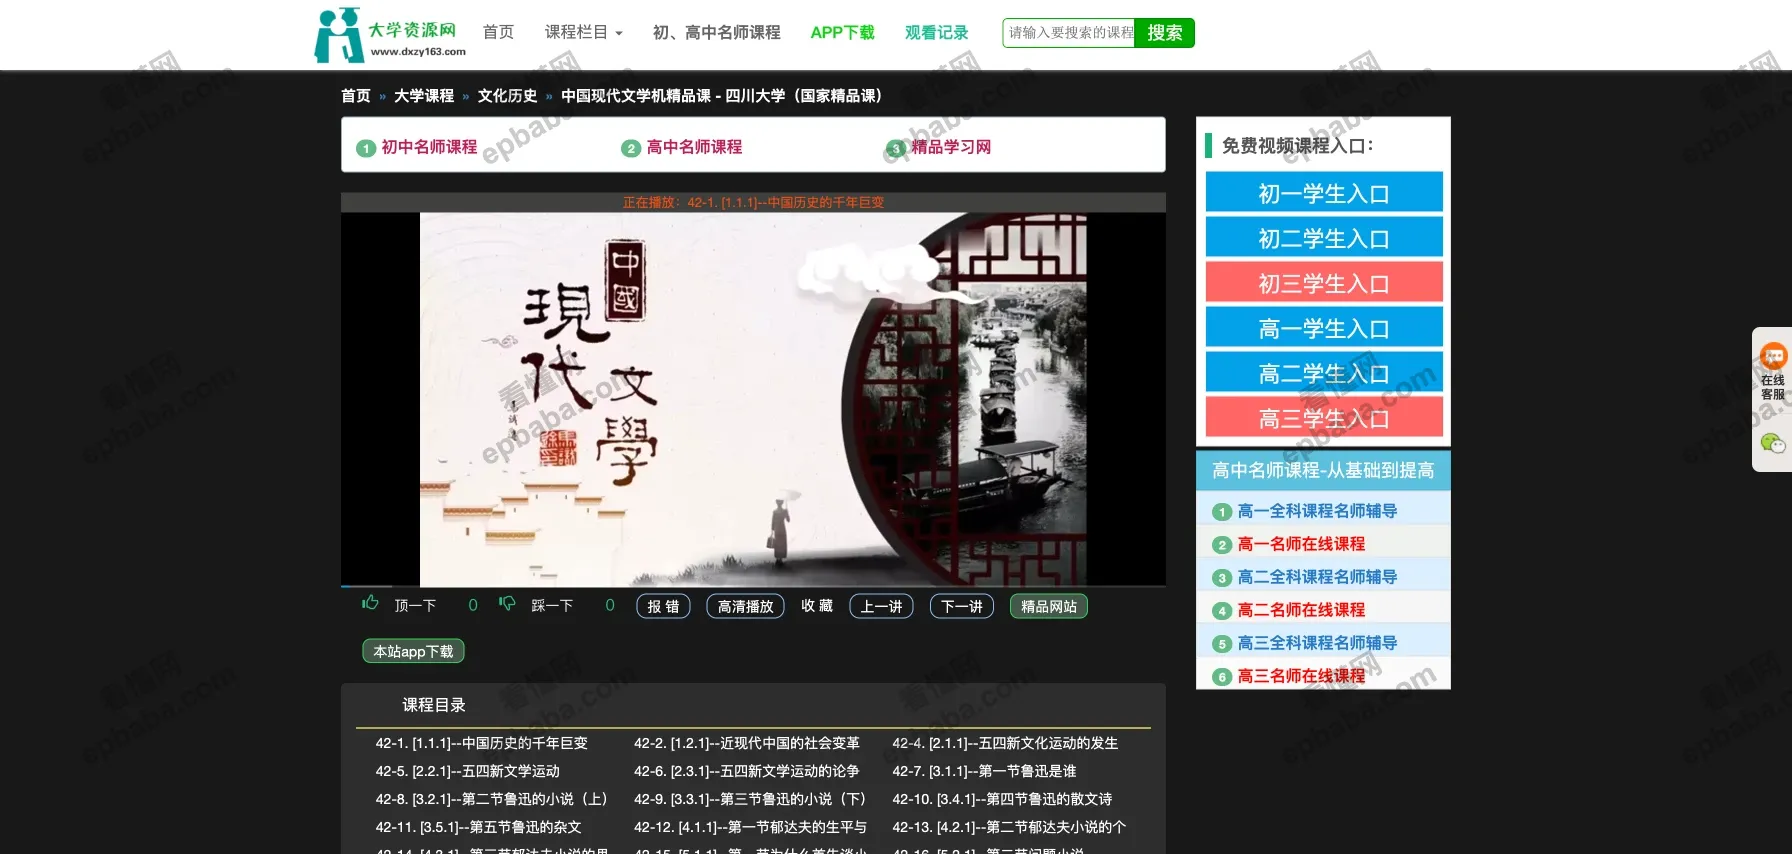Open 初二学生入口

[1324, 237]
